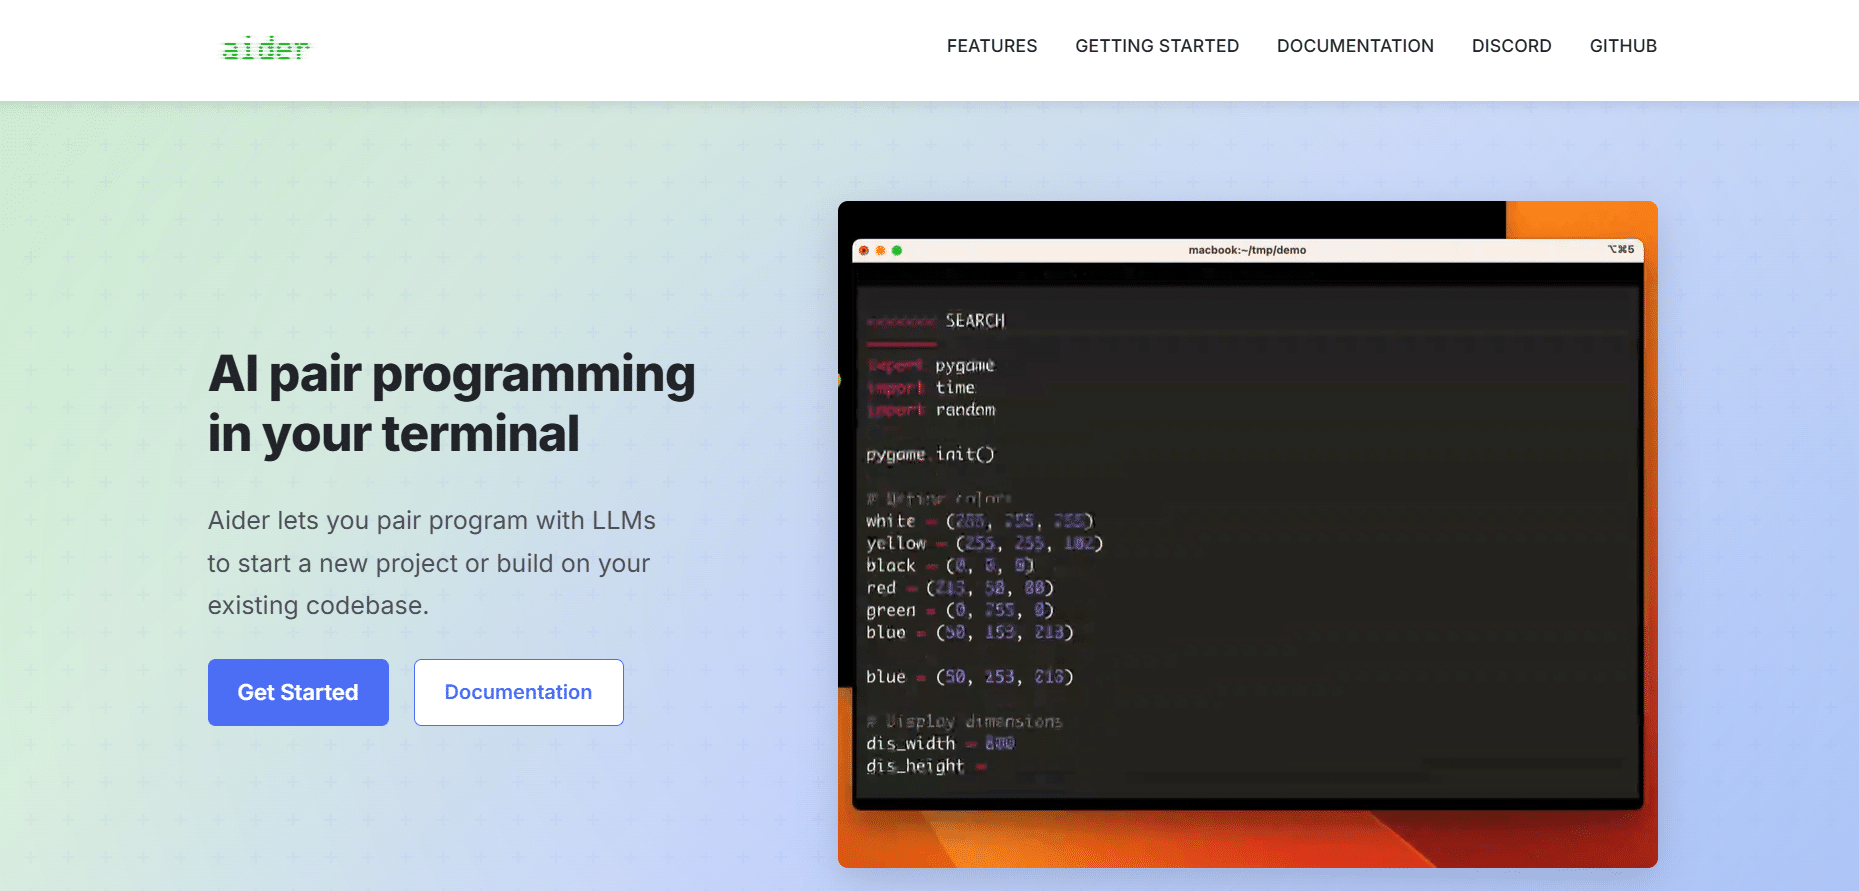Click the paragraph starting 'Aider lets you pair program'
The width and height of the screenshot is (1859, 891).
click(432, 563)
